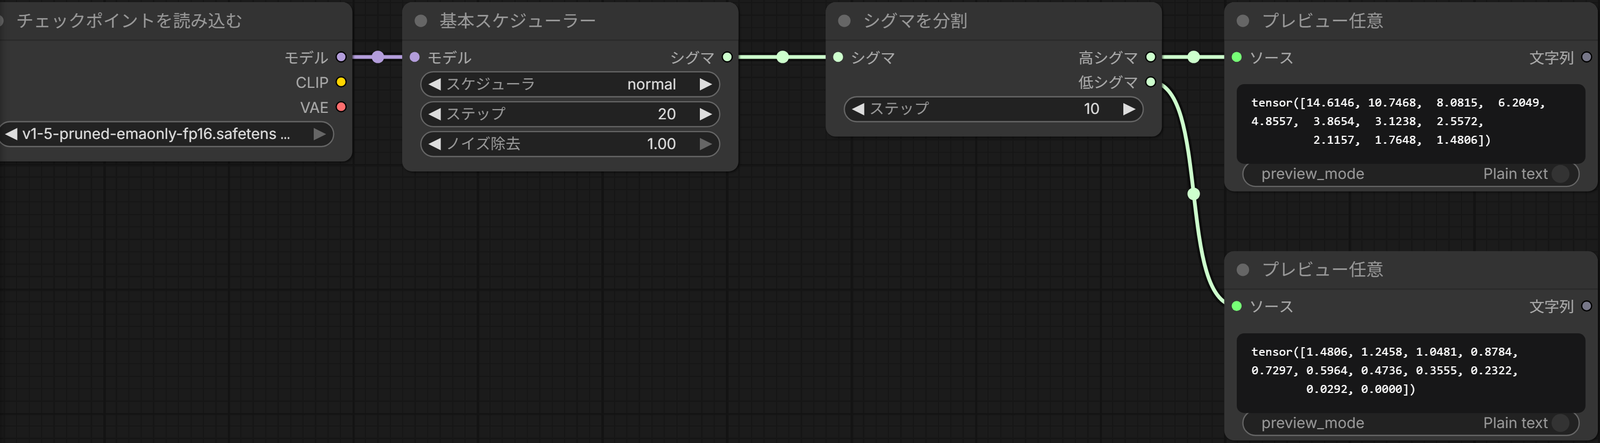
Task: Select next checkpoint with the right arrow
Action: [x=320, y=134]
